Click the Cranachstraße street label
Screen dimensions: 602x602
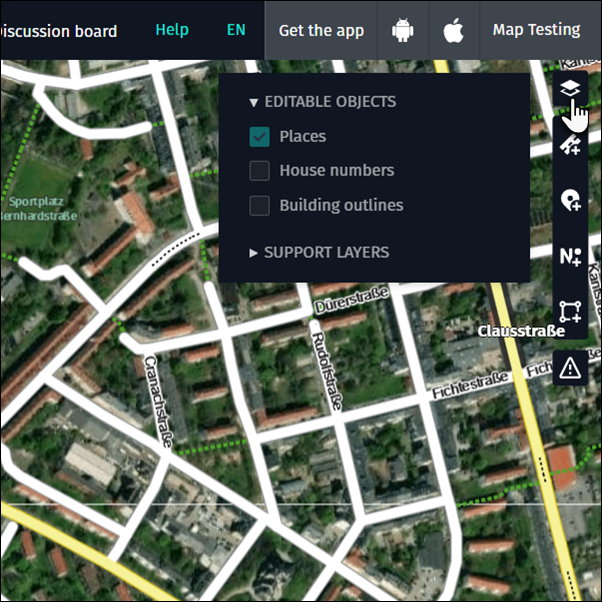158,401
